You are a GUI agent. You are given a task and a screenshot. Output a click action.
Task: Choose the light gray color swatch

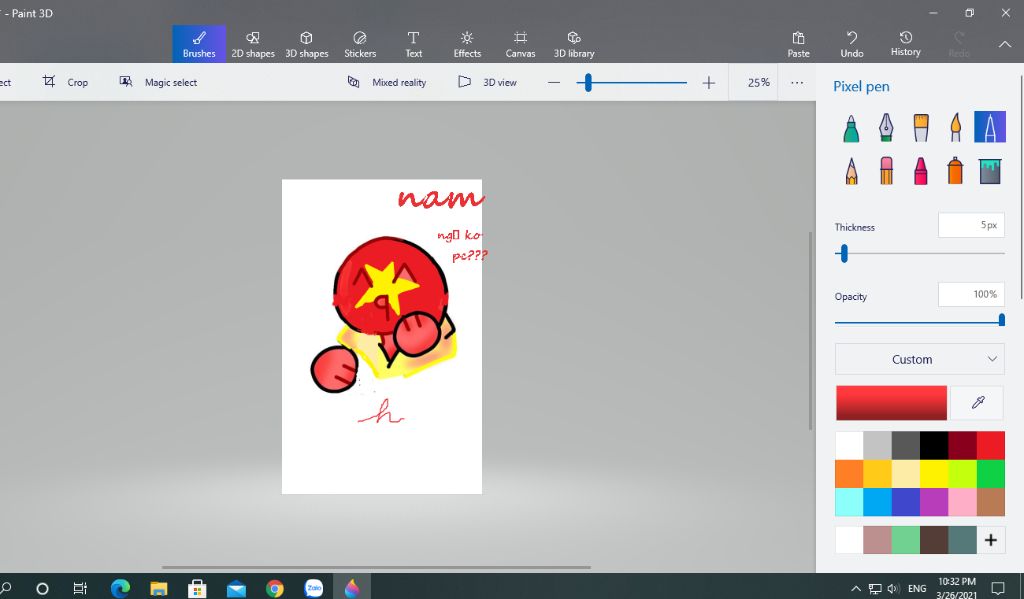click(877, 446)
